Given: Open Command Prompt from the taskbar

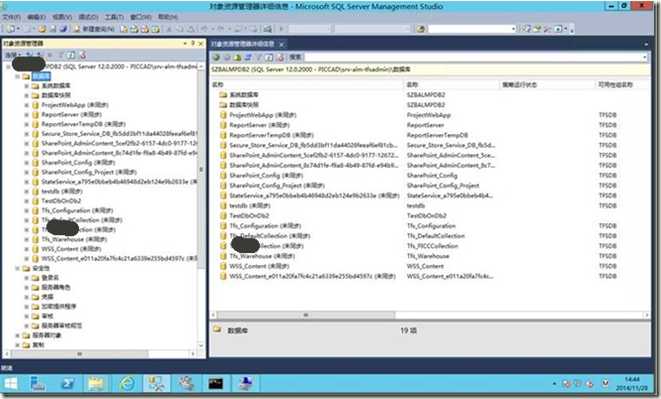Looking at the screenshot, I should [x=215, y=384].
